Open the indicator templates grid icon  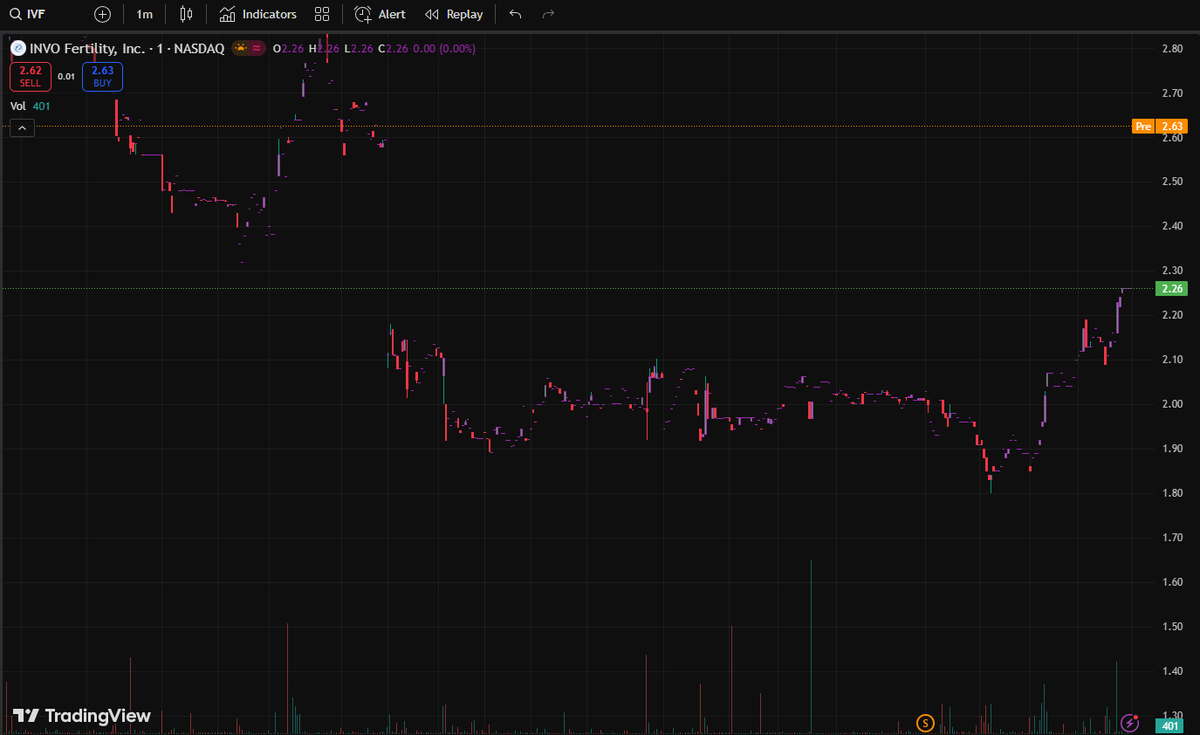click(x=321, y=14)
